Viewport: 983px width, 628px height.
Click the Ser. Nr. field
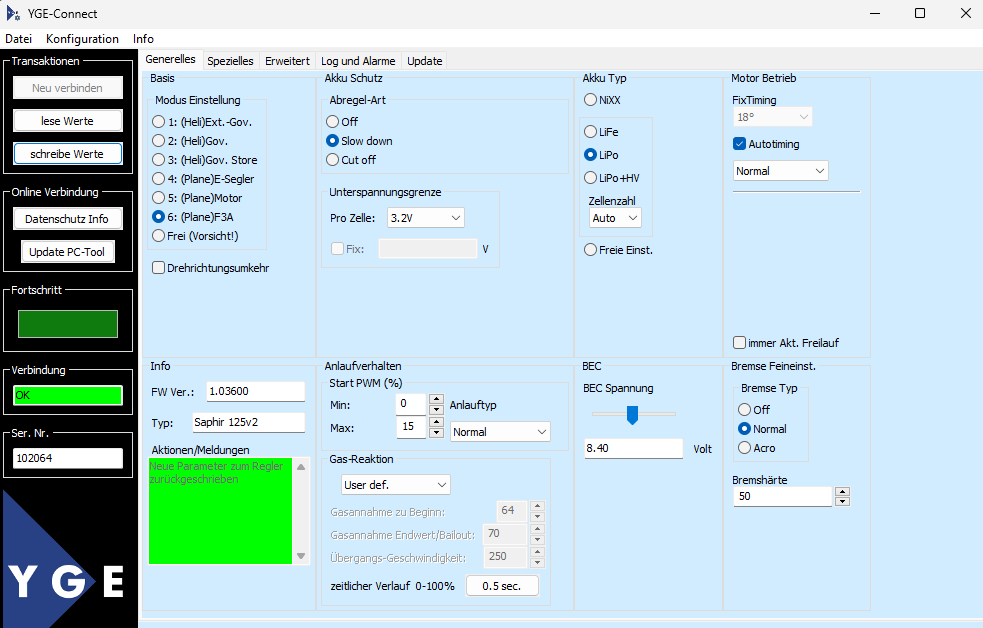tap(68, 458)
